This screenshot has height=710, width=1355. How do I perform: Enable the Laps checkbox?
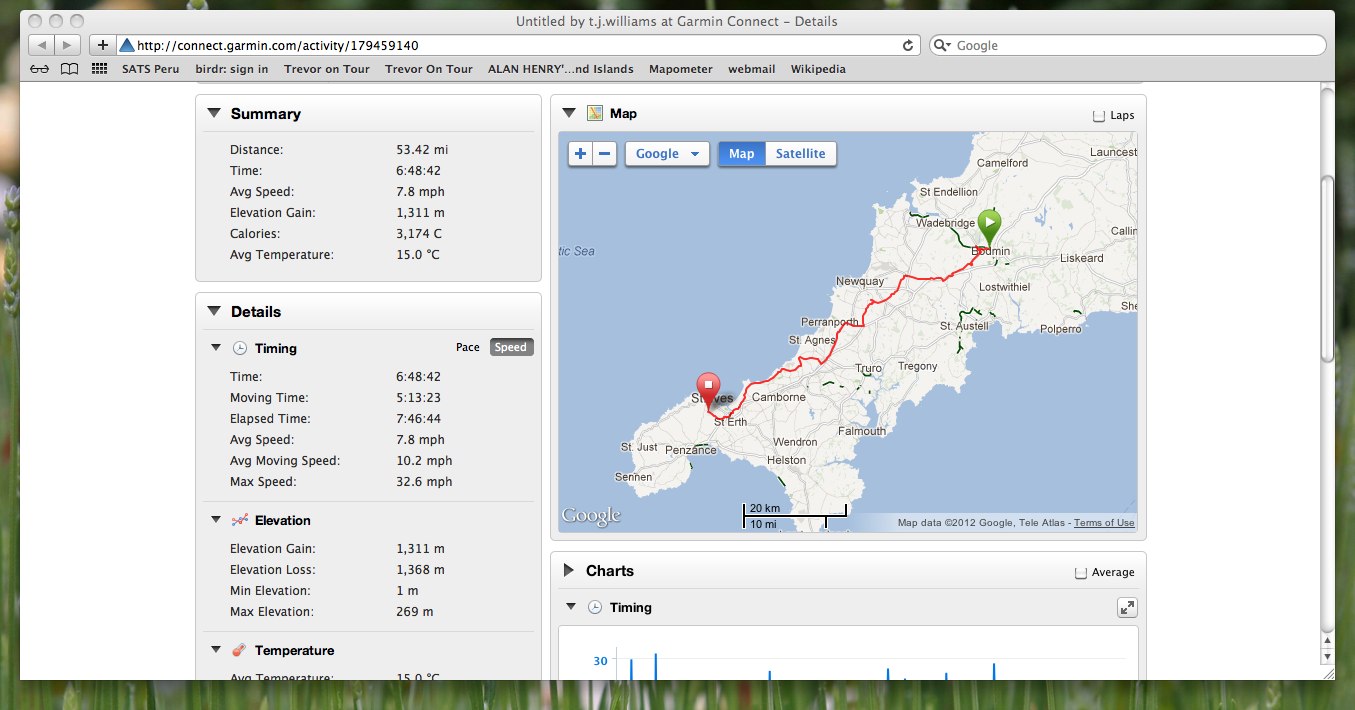point(1099,115)
